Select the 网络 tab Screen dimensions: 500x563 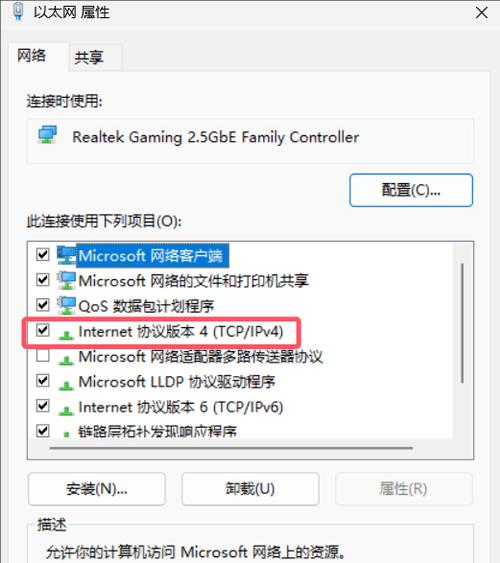[32, 56]
